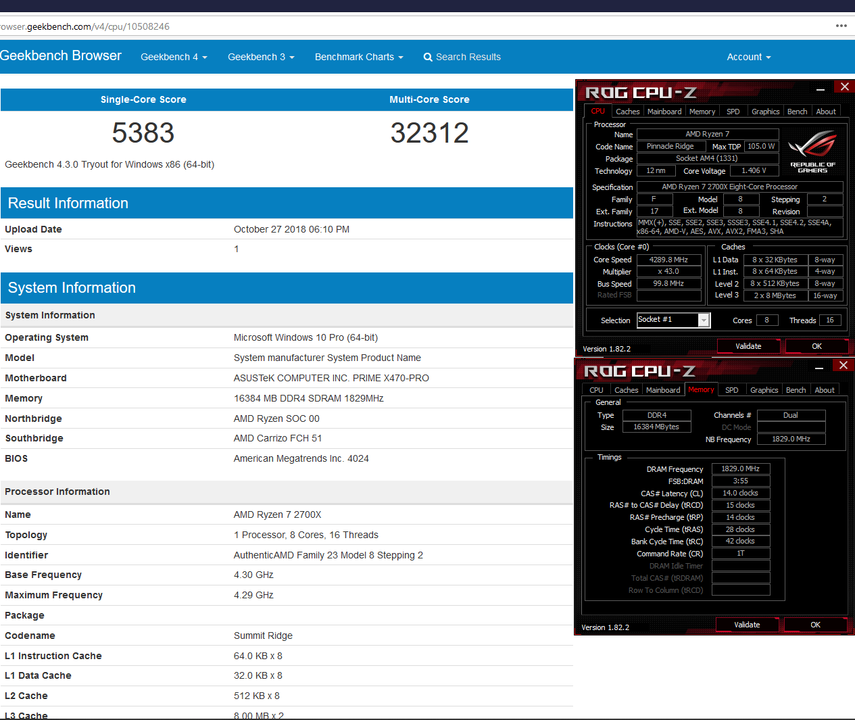
Task: Select the Core Speed 4289.8 MHz field
Action: (669, 260)
